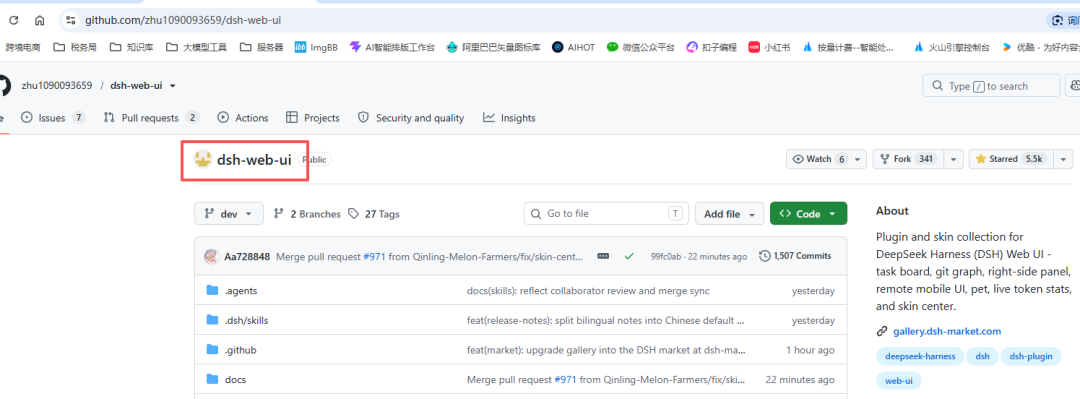This screenshot has width=1080, height=399.
Task: Go to GitHub home via Octocat logo
Action: coord(3,85)
